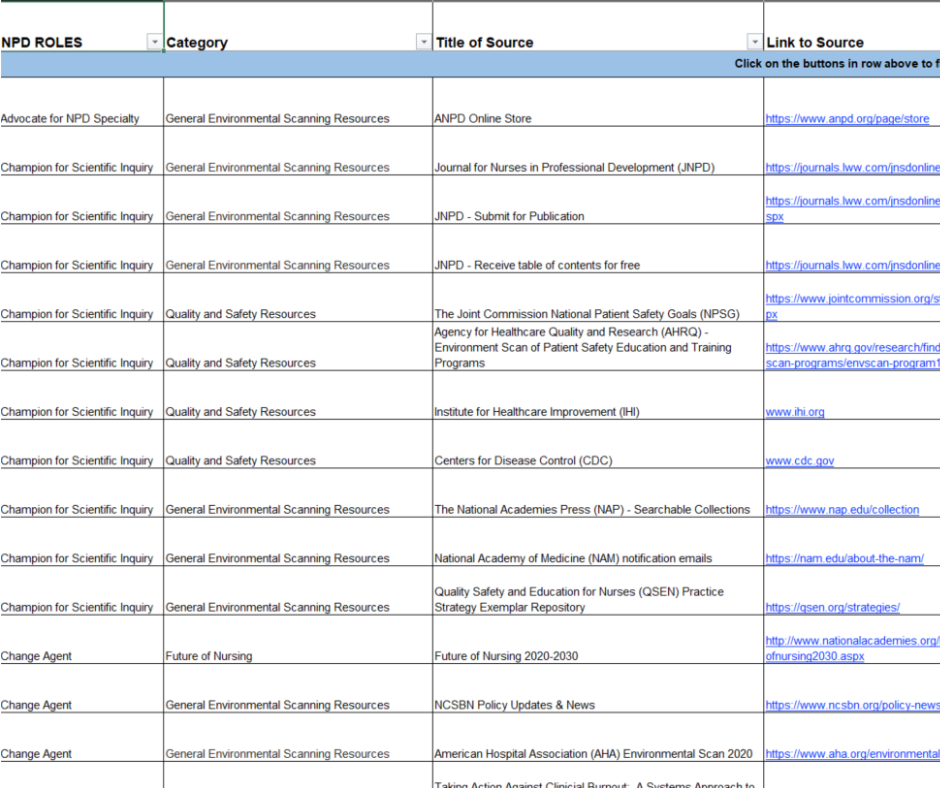The height and width of the screenshot is (788, 940).
Task: Select National Academy of Medicine notification emails cell
Action: click(x=598, y=542)
